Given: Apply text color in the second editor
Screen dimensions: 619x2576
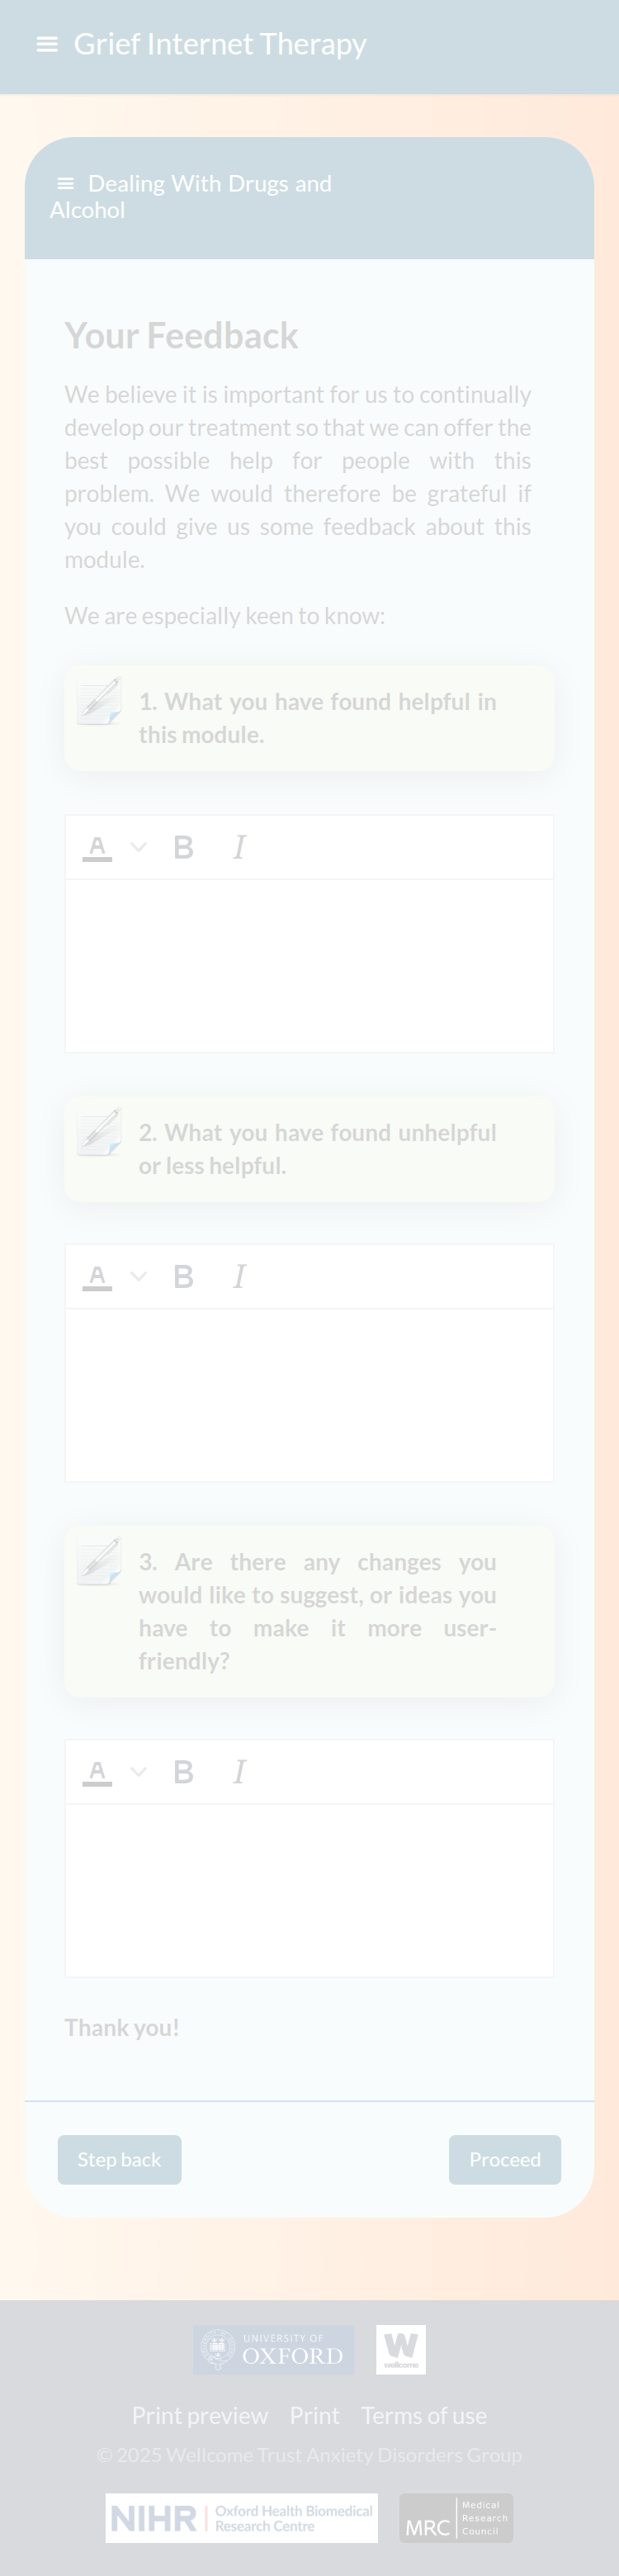Looking at the screenshot, I should pos(97,1276).
